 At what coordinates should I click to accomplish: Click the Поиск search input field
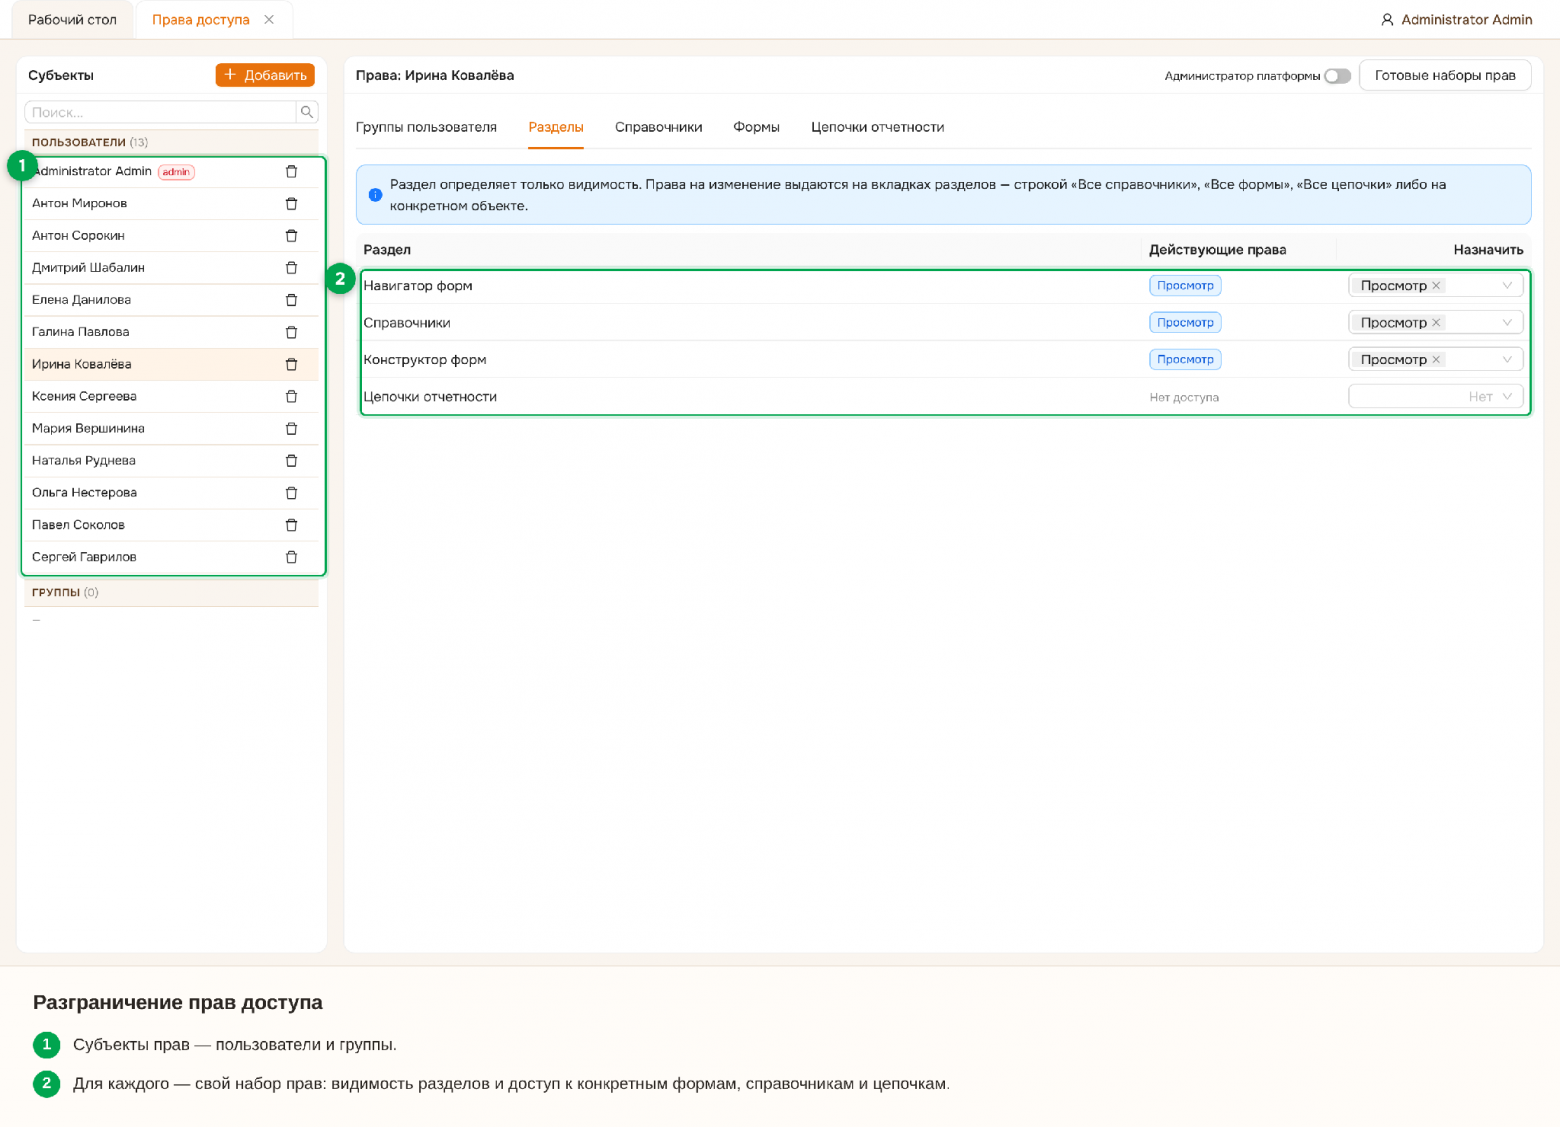[x=160, y=112]
